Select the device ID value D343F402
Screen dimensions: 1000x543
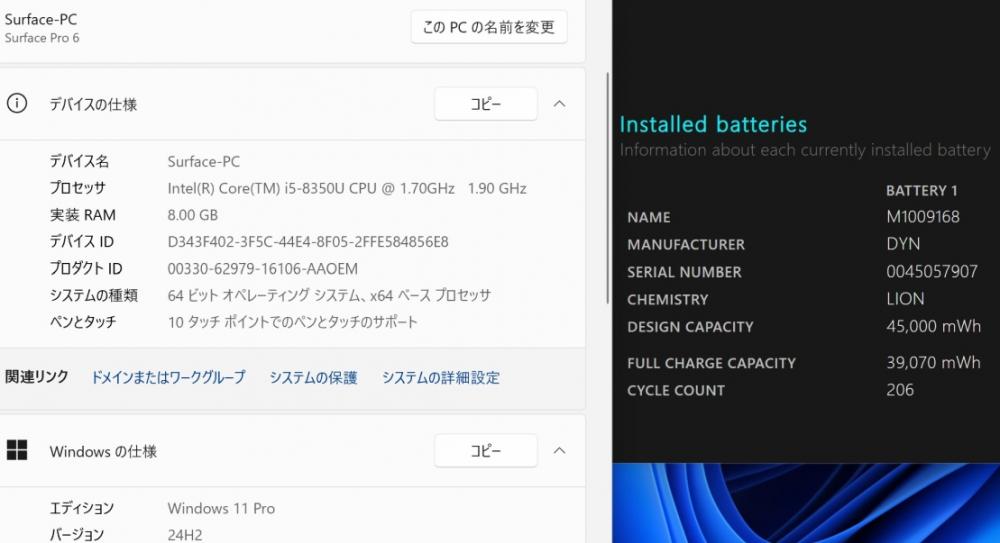point(307,242)
